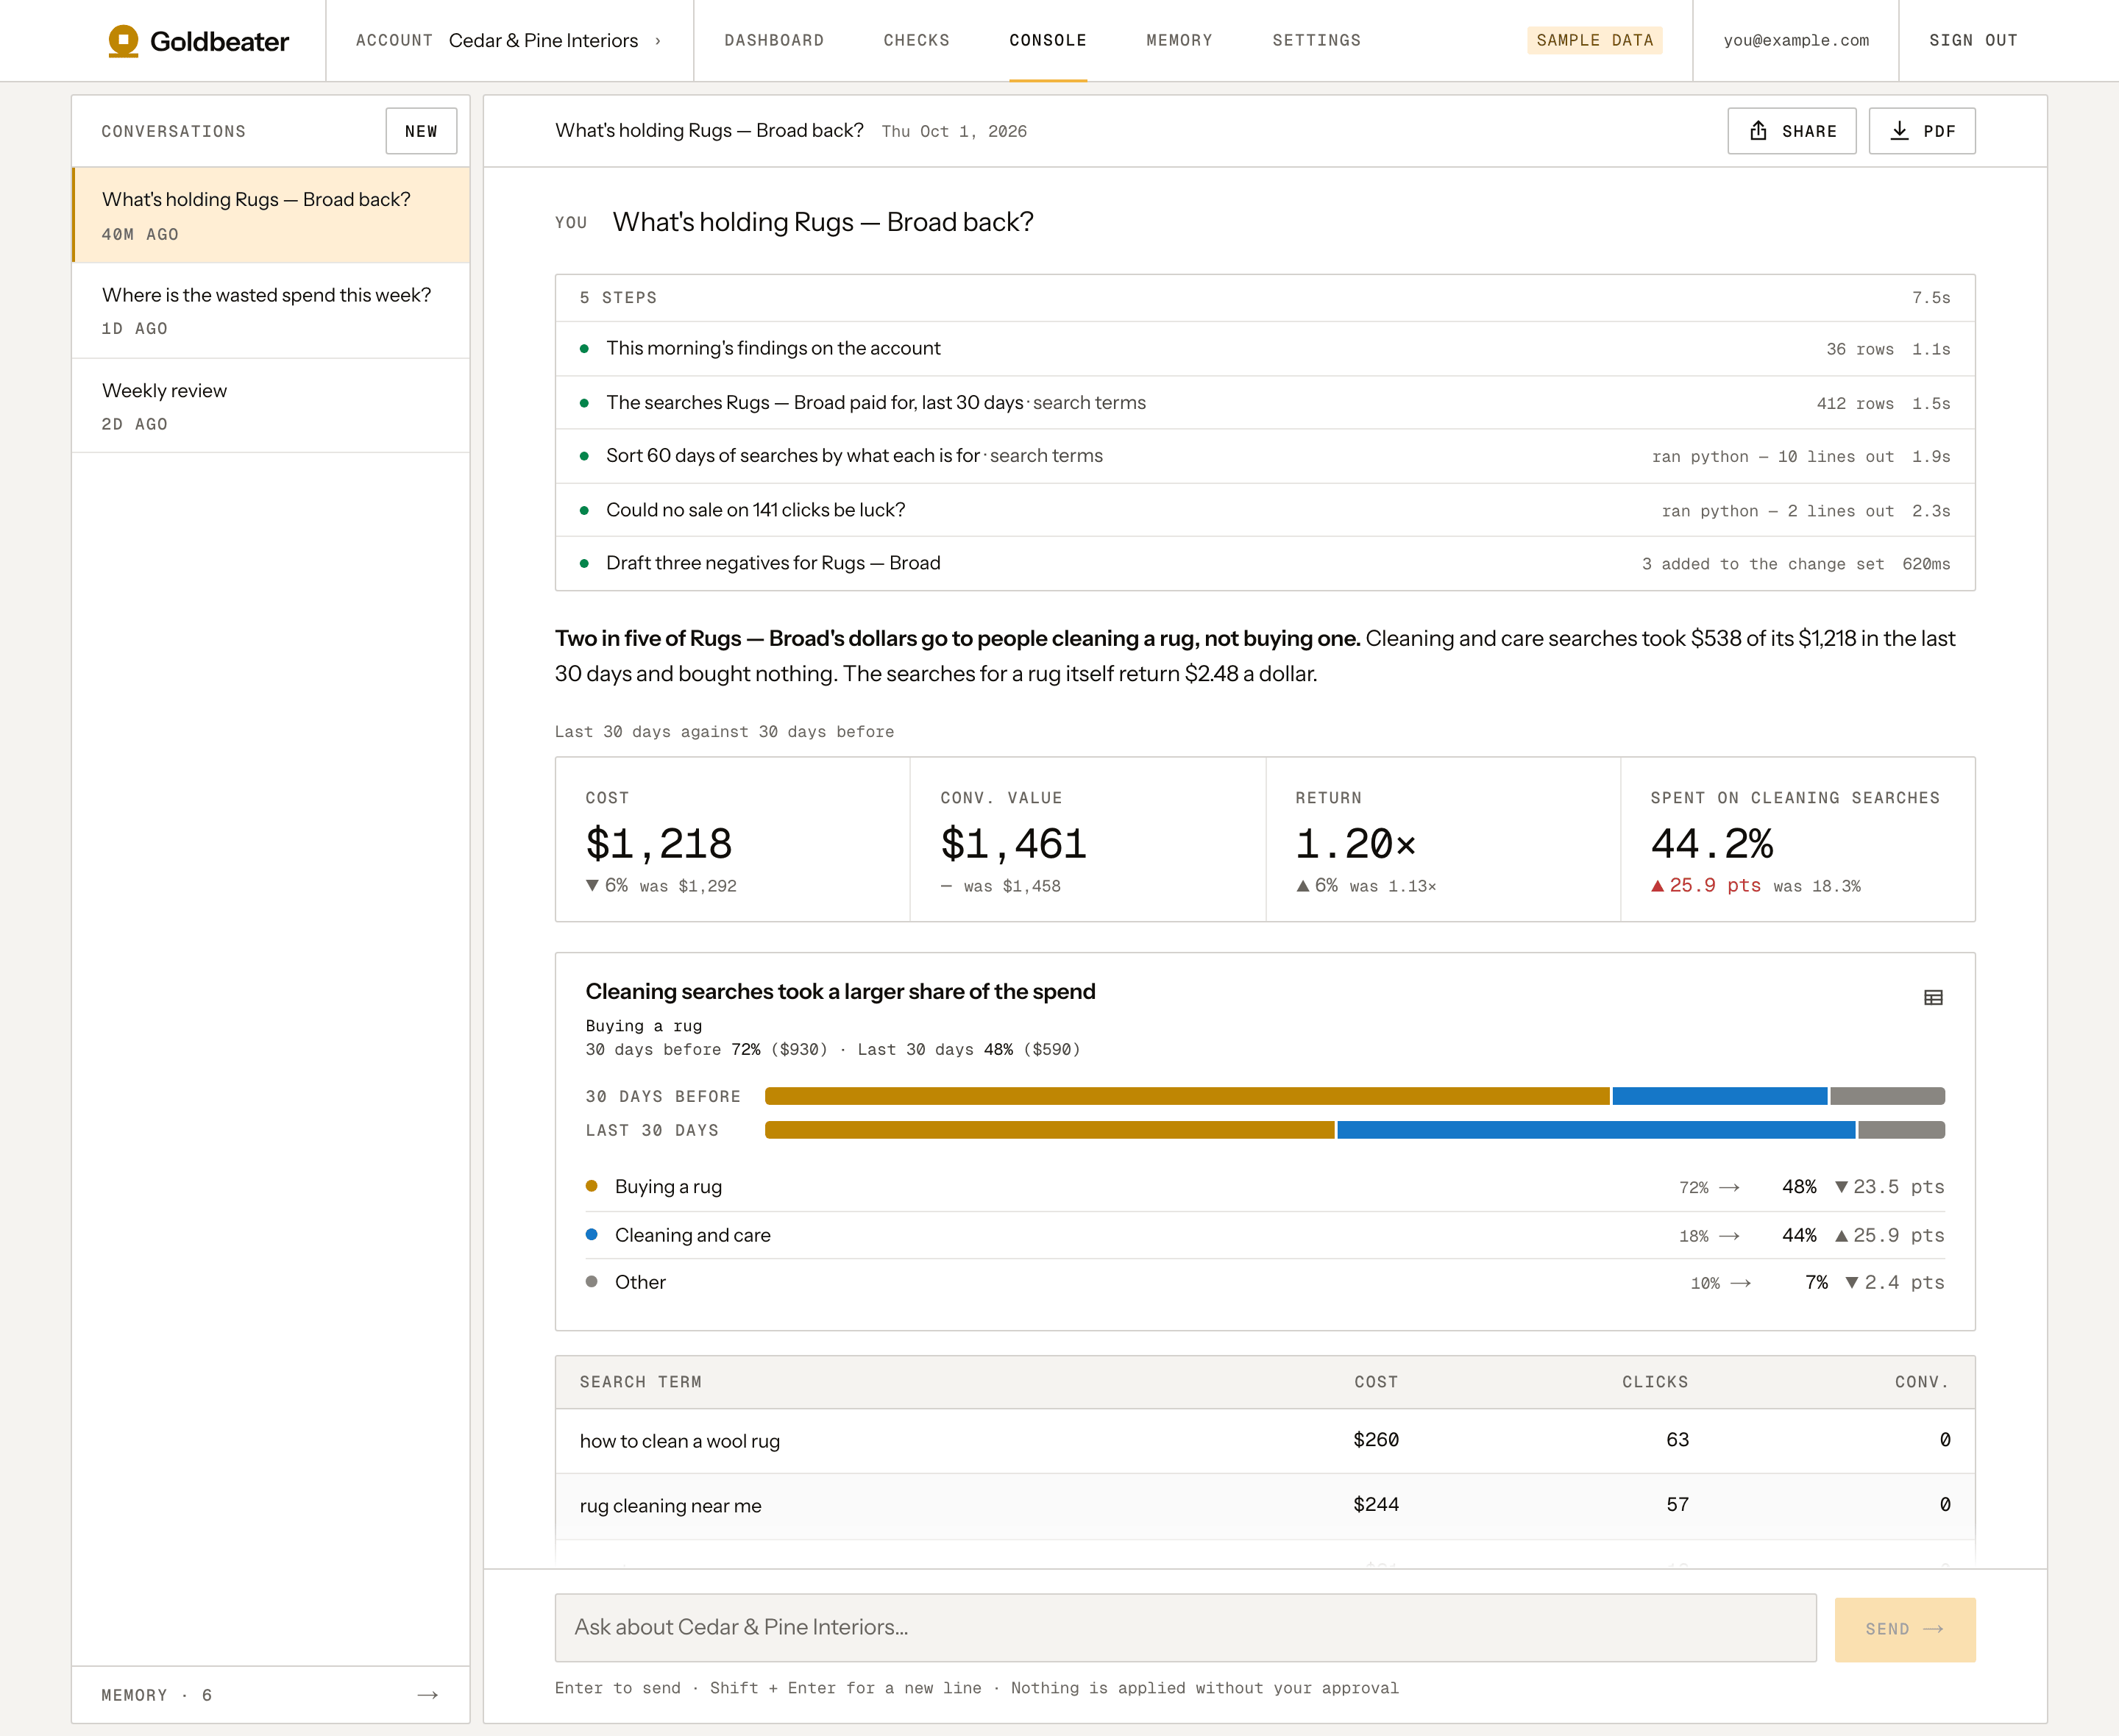Click the Conv. Value $1,461 card

[x=1088, y=839]
